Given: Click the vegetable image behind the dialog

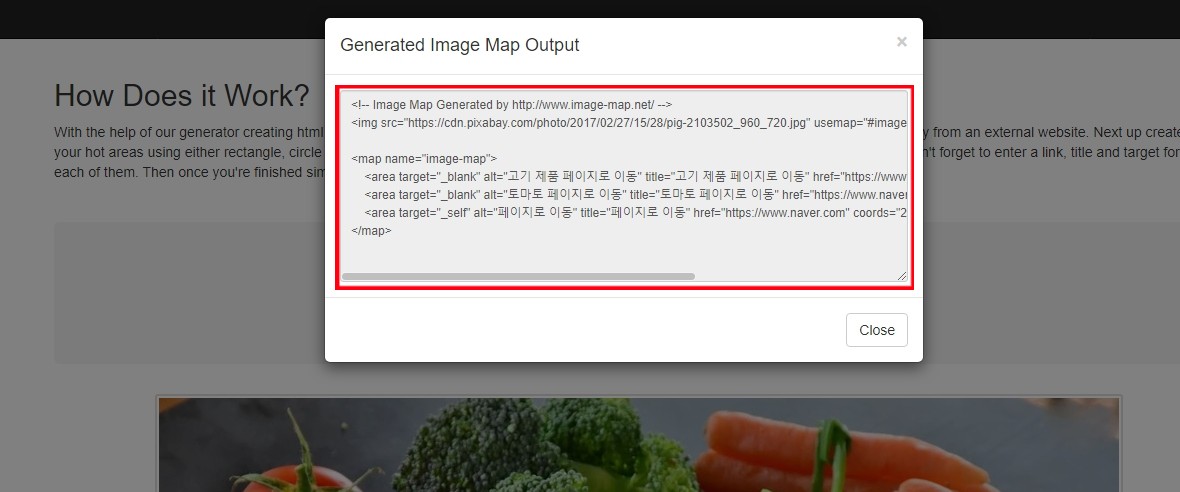Looking at the screenshot, I should [639, 444].
